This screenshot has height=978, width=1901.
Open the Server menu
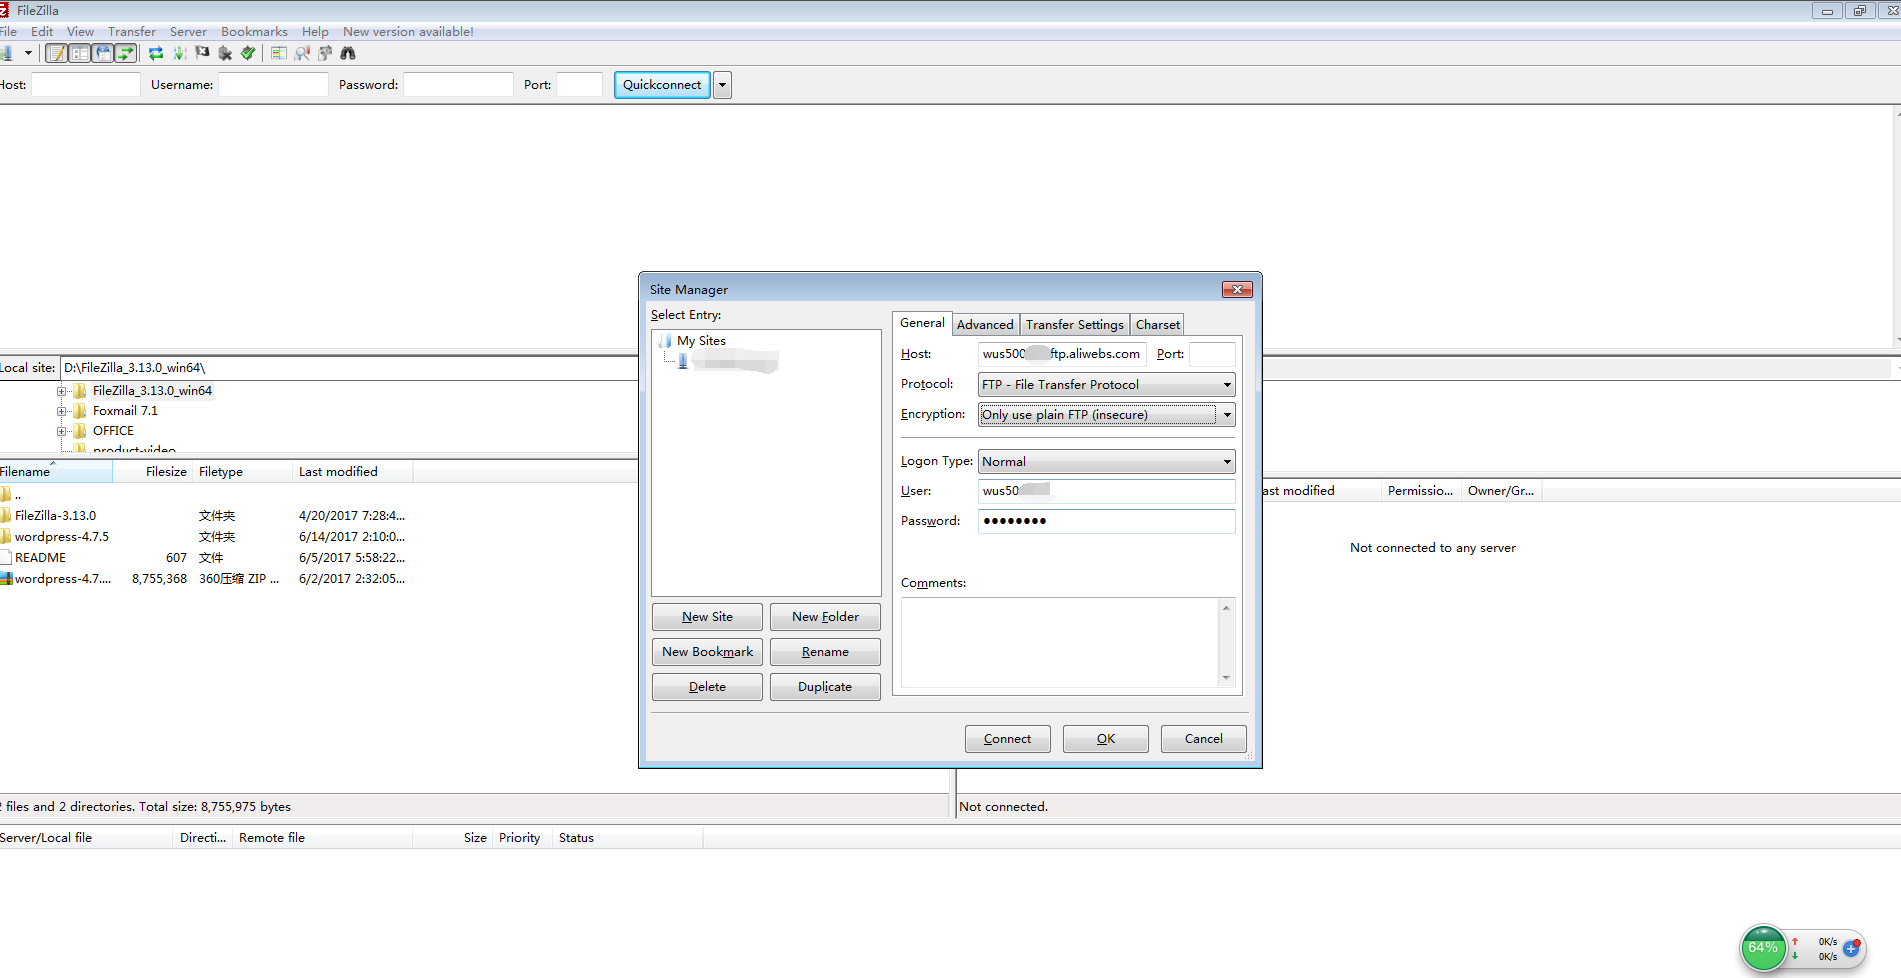pos(188,31)
